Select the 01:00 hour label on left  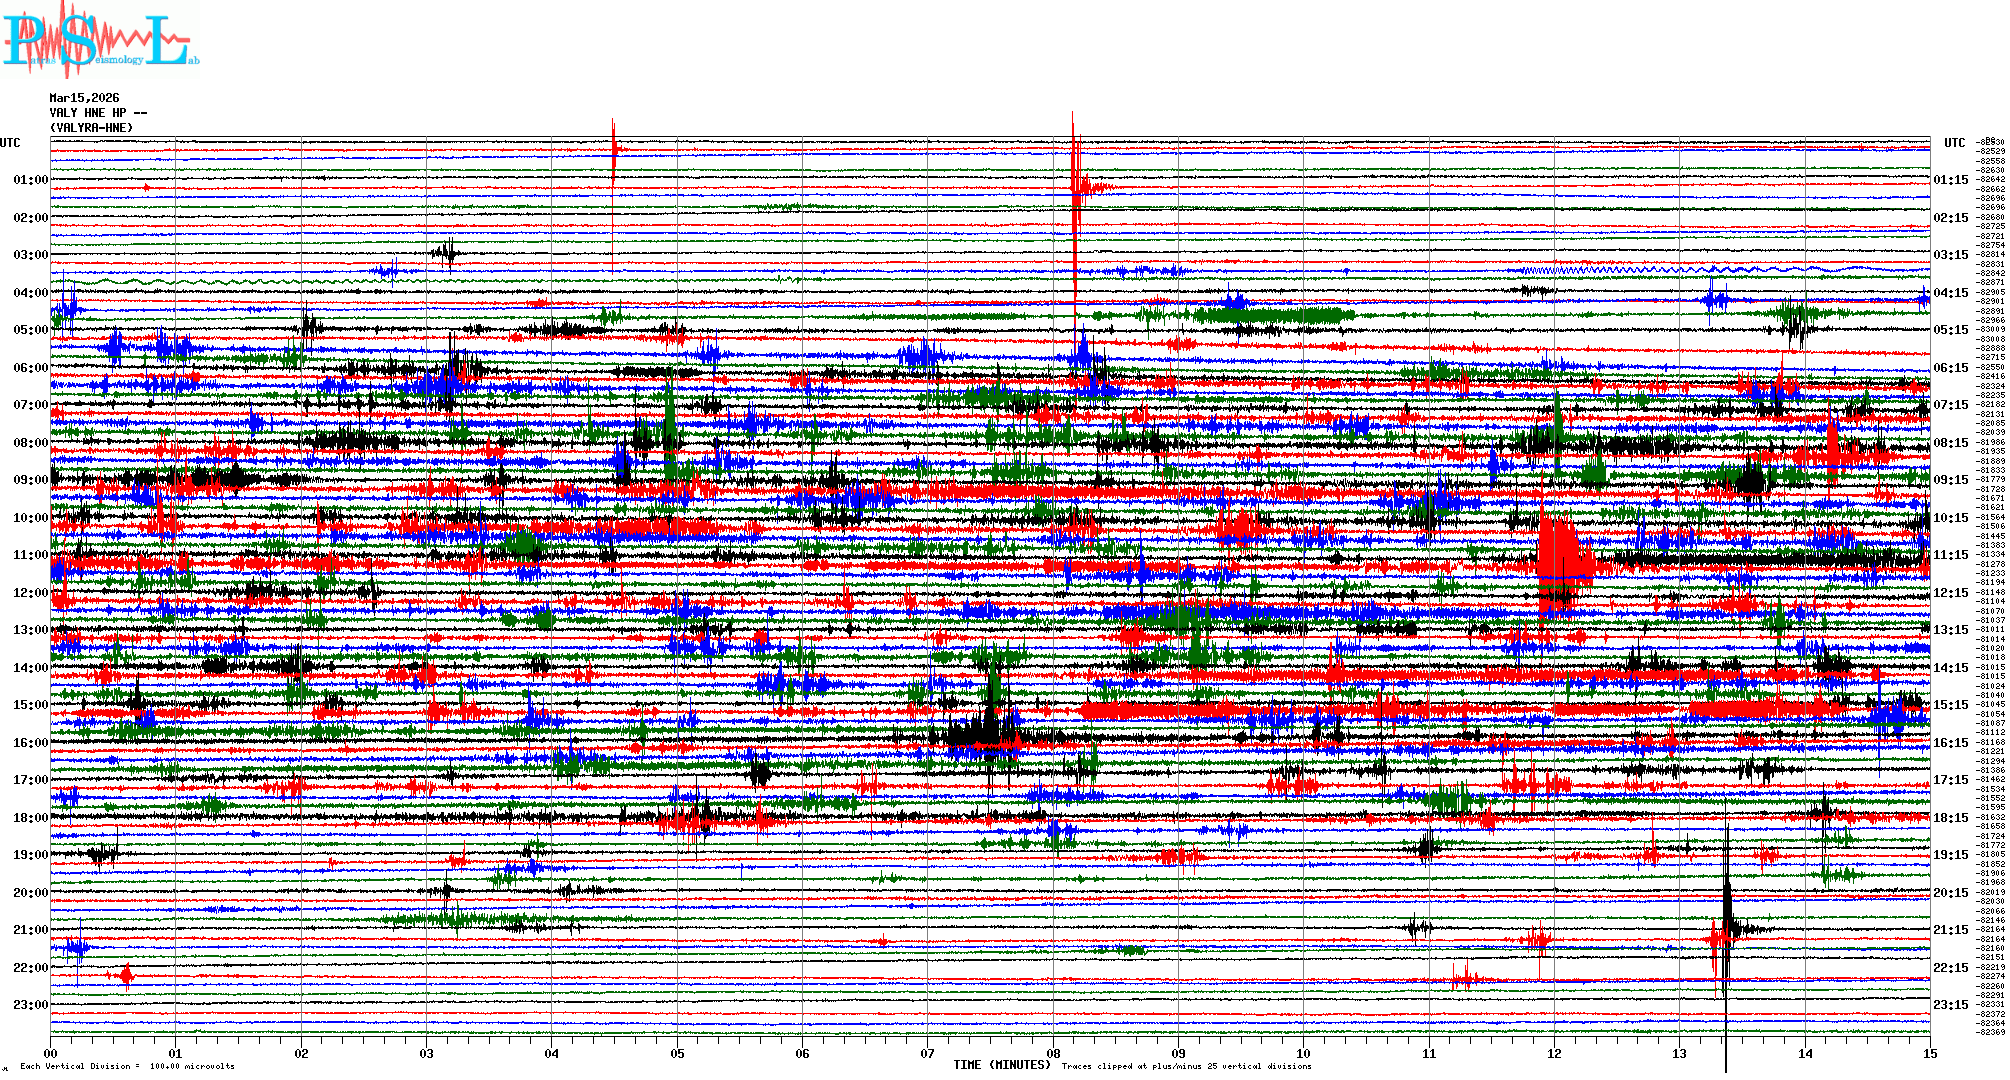tap(30, 180)
